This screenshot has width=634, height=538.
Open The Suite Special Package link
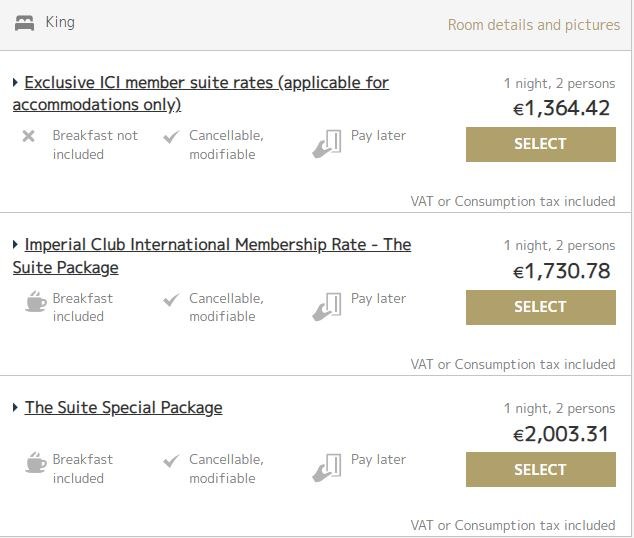[x=123, y=407]
